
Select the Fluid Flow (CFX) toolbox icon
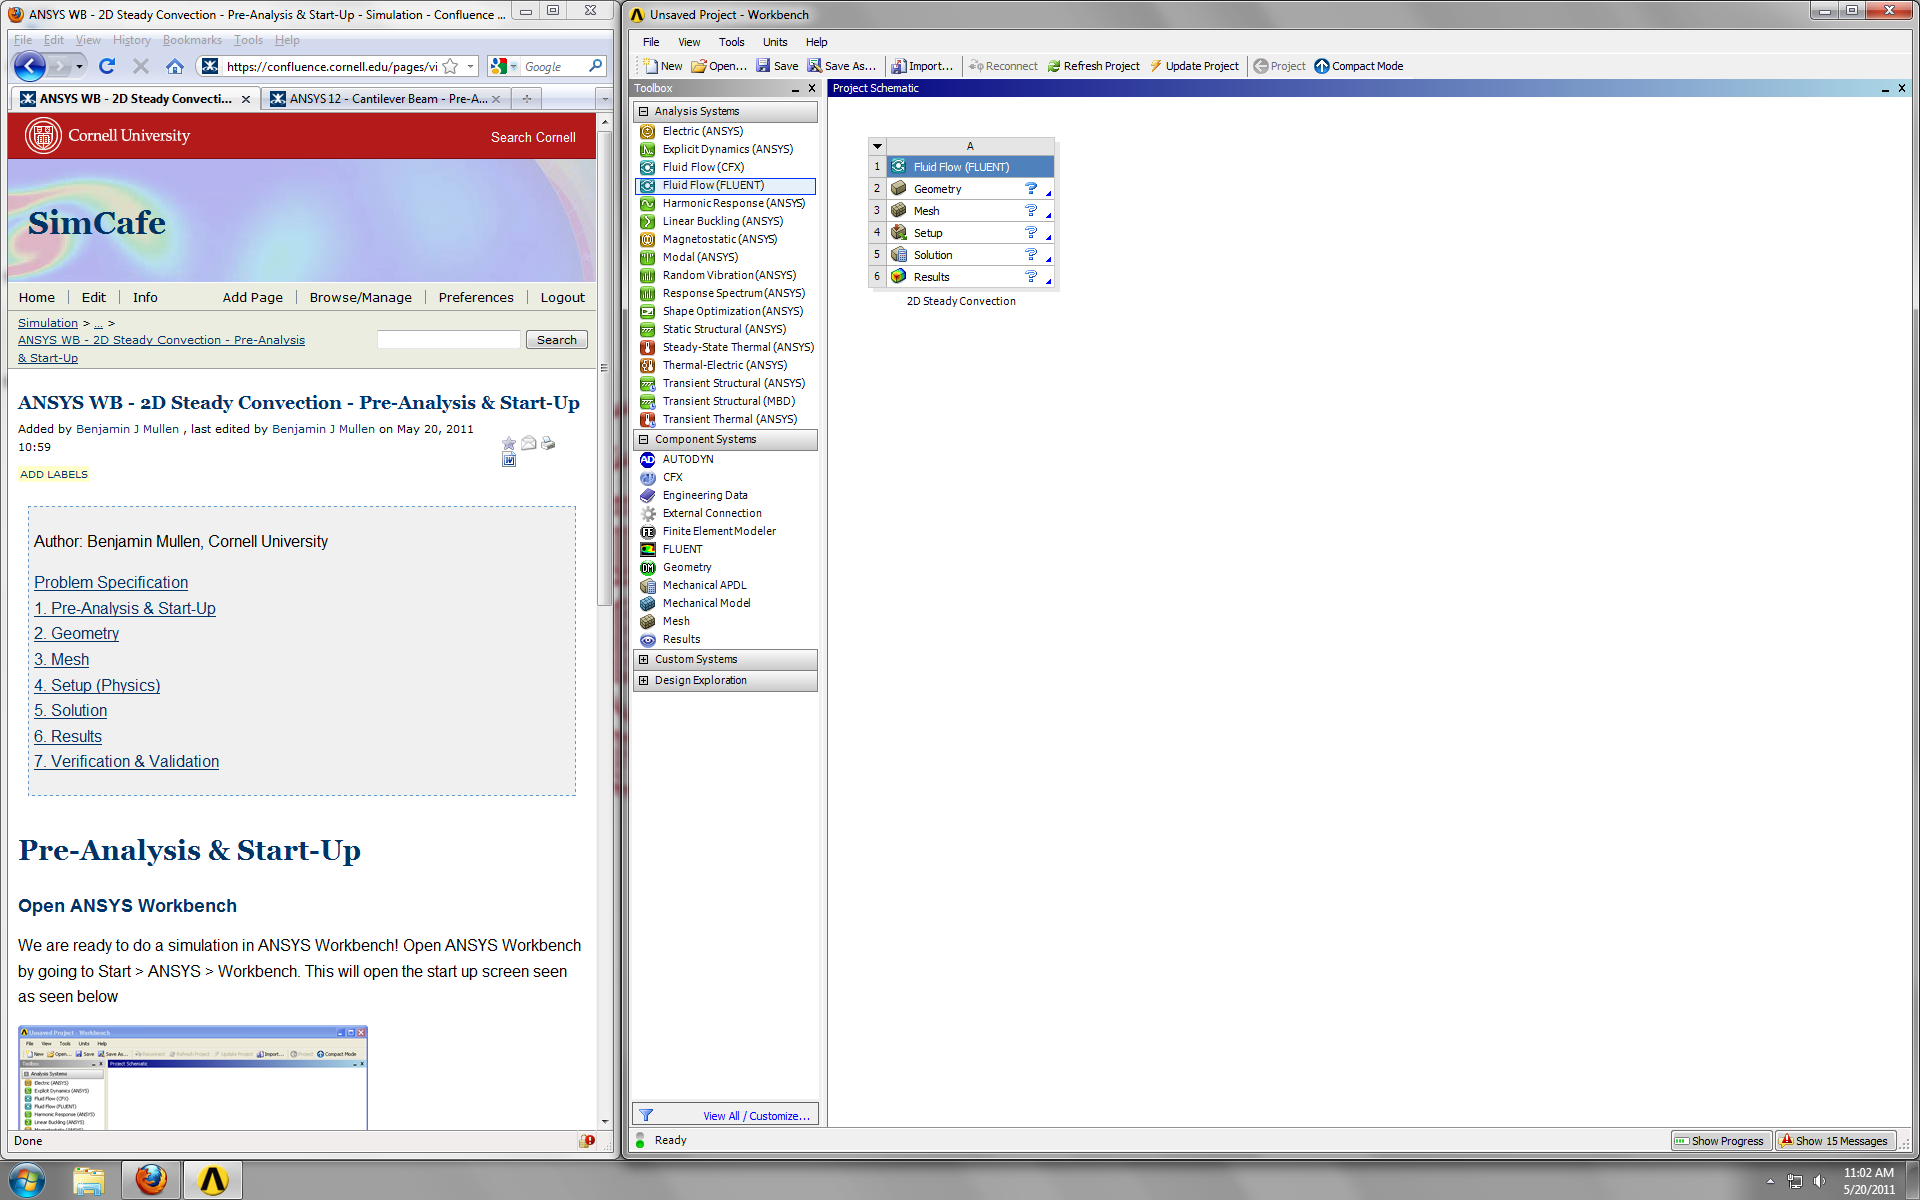(648, 167)
